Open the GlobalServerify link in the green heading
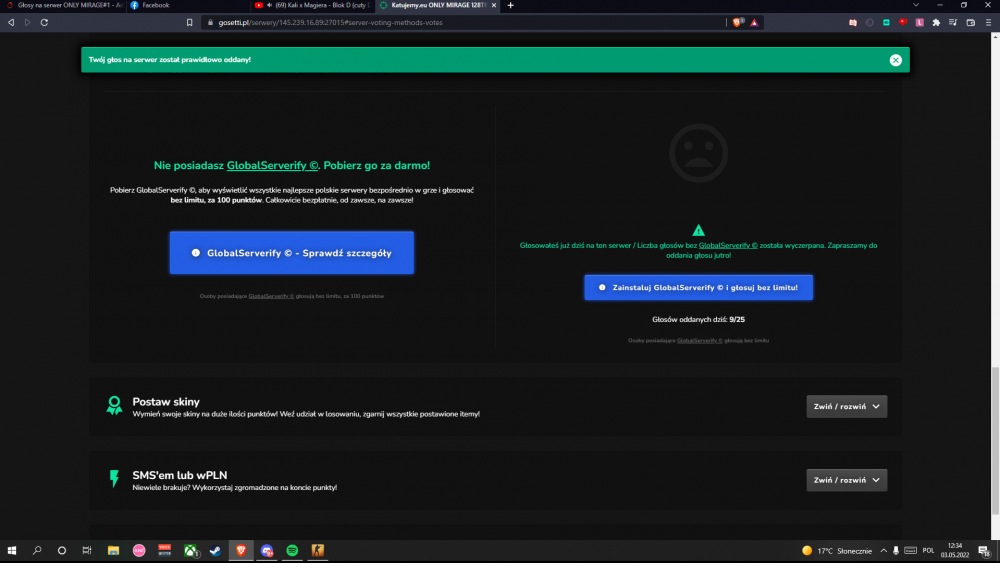Image resolution: width=1000 pixels, height=563 pixels. point(272,166)
